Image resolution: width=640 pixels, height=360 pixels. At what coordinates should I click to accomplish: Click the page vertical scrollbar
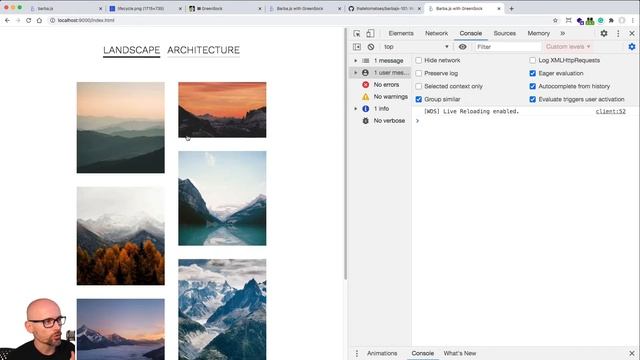click(x=346, y=154)
